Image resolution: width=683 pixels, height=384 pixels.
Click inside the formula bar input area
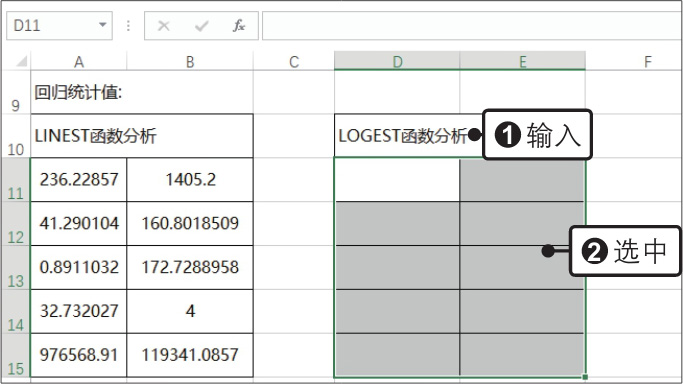(x=472, y=26)
